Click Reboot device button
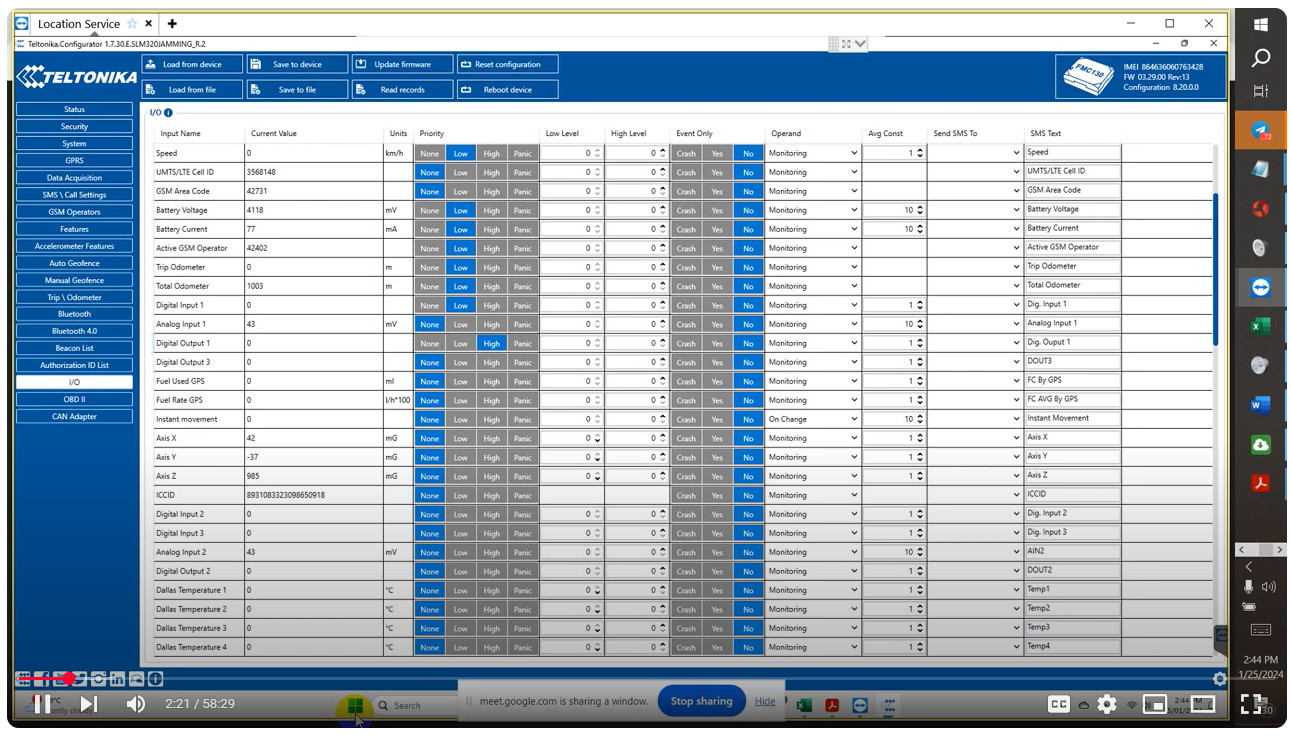The height and width of the screenshot is (736, 1291). (x=507, y=90)
